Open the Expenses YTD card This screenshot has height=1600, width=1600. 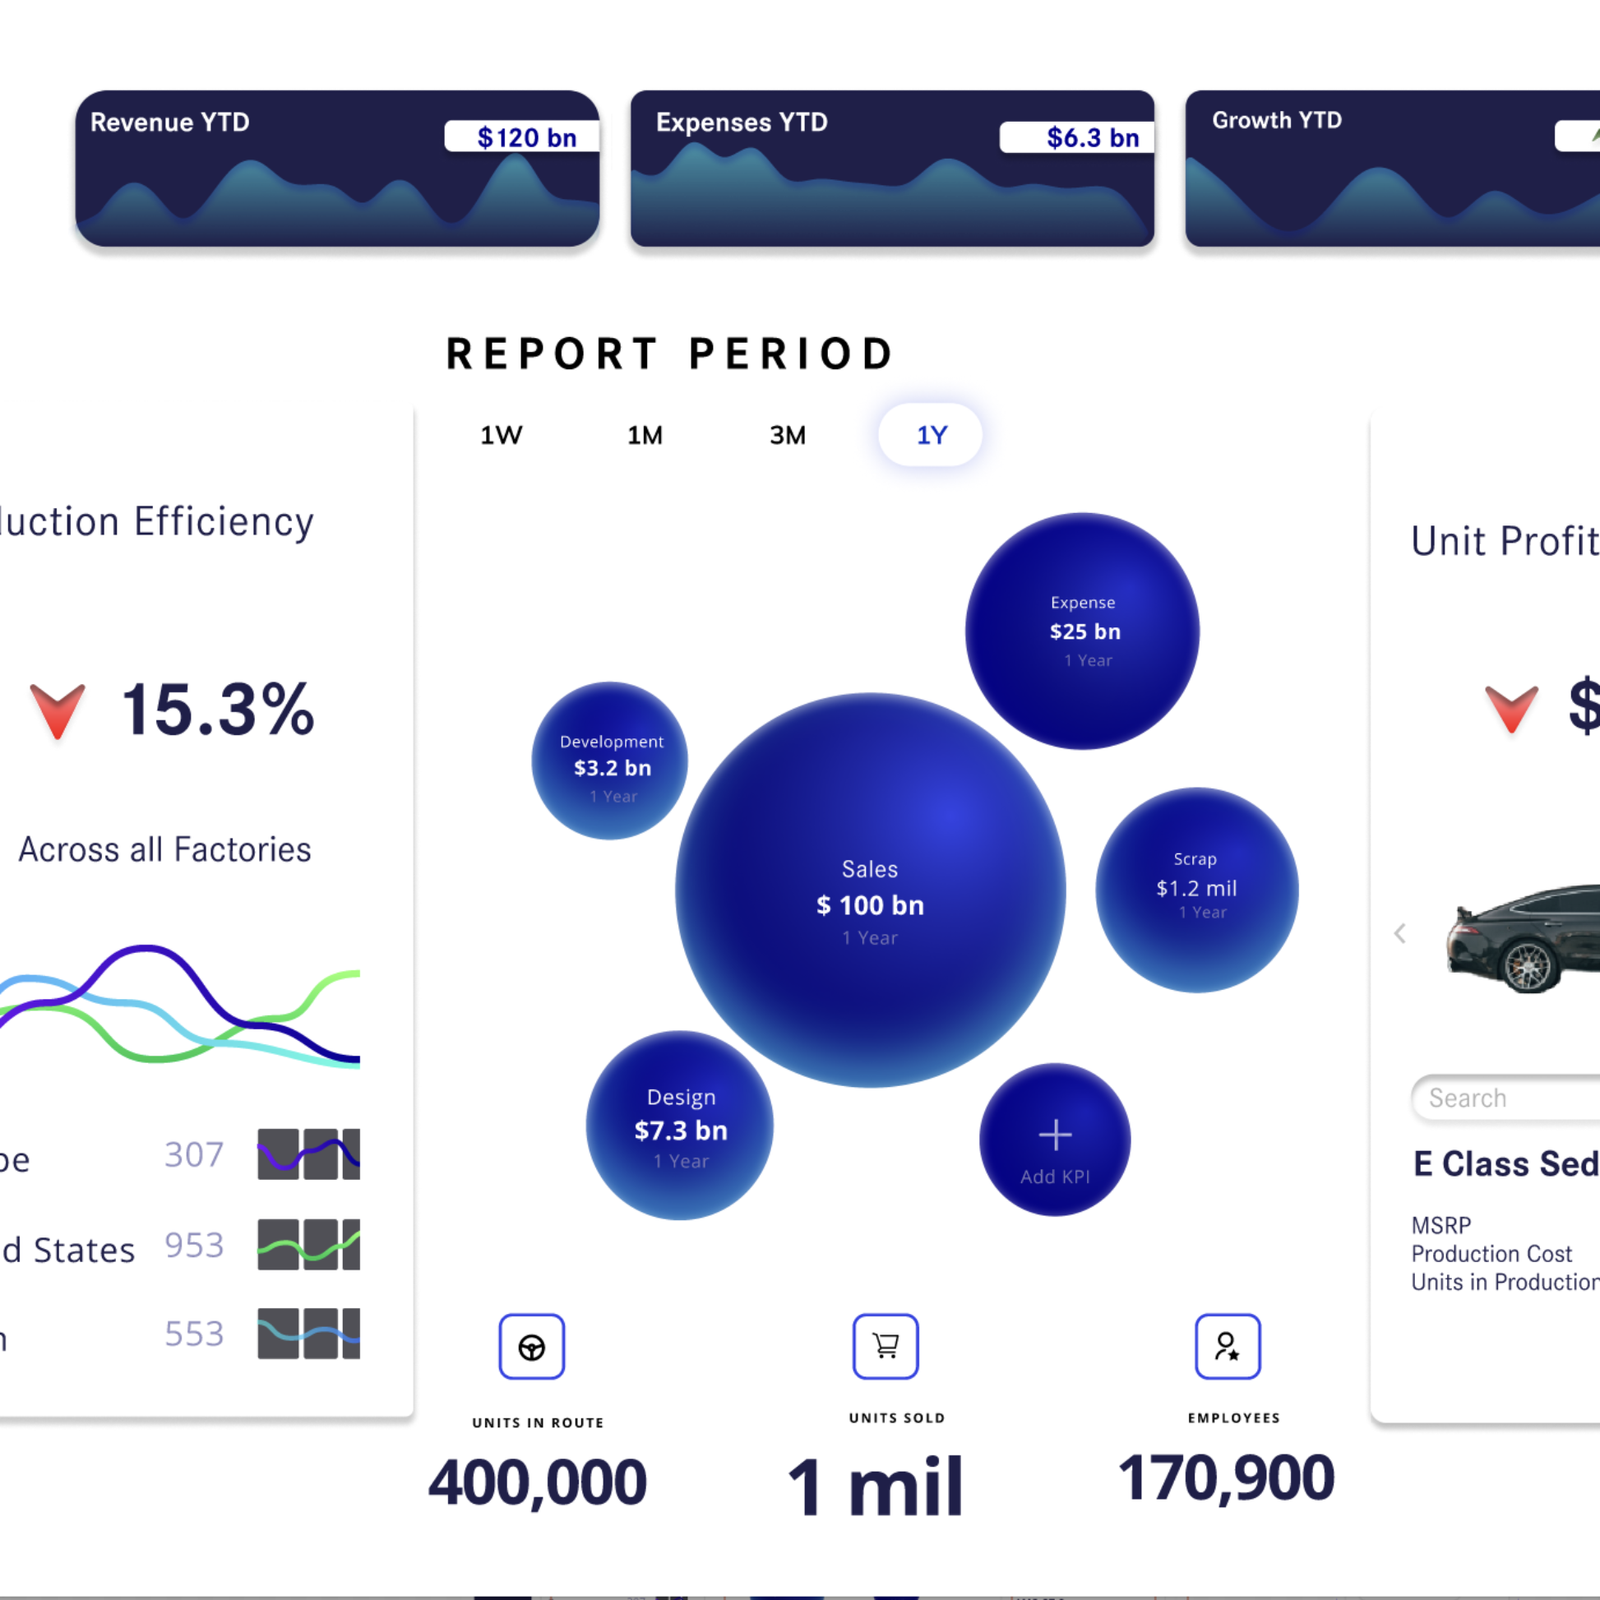coord(892,168)
